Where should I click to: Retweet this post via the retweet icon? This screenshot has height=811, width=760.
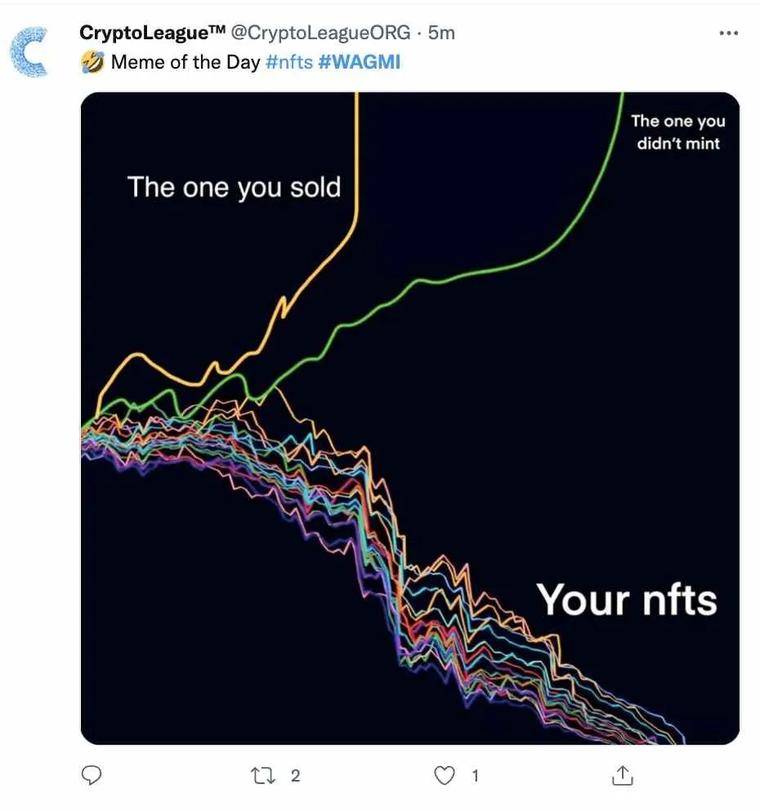click(263, 775)
